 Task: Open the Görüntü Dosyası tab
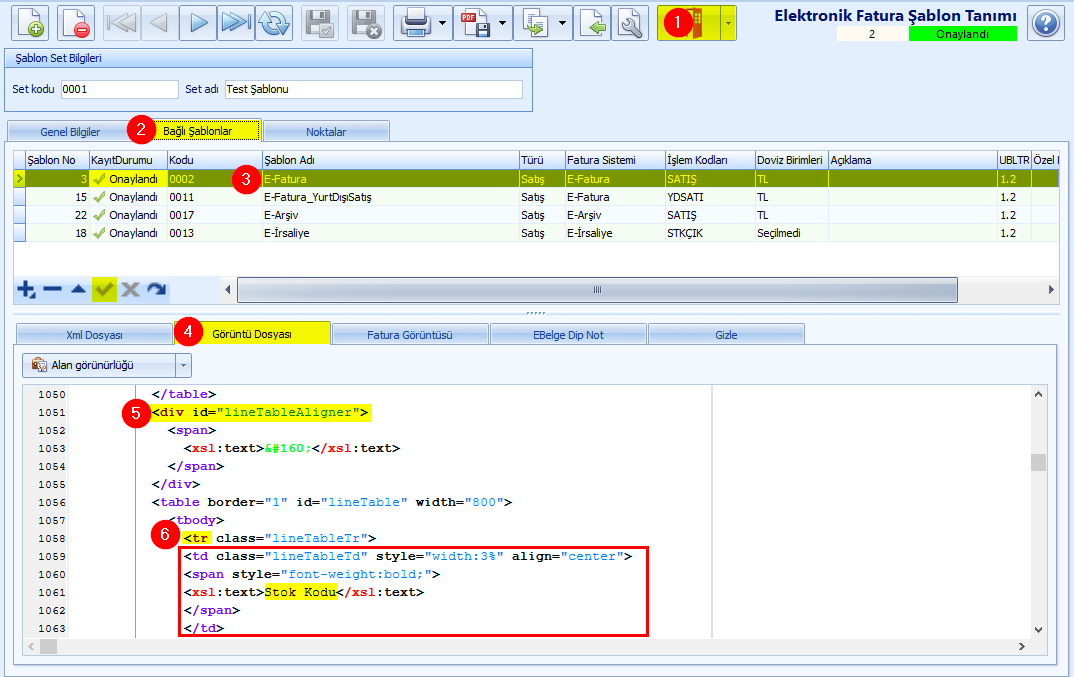[x=252, y=334]
